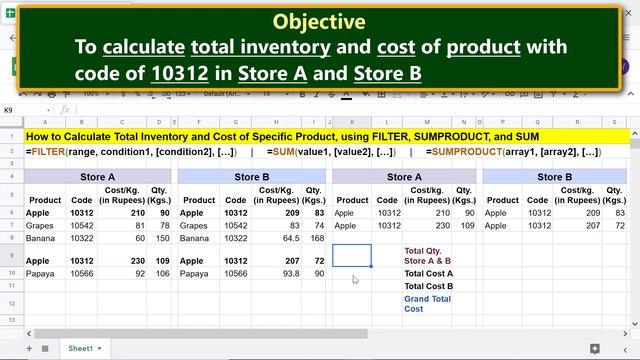This screenshot has height=360, width=640.
Task: Toggle bold formatting in toolbar
Action: 302,94
